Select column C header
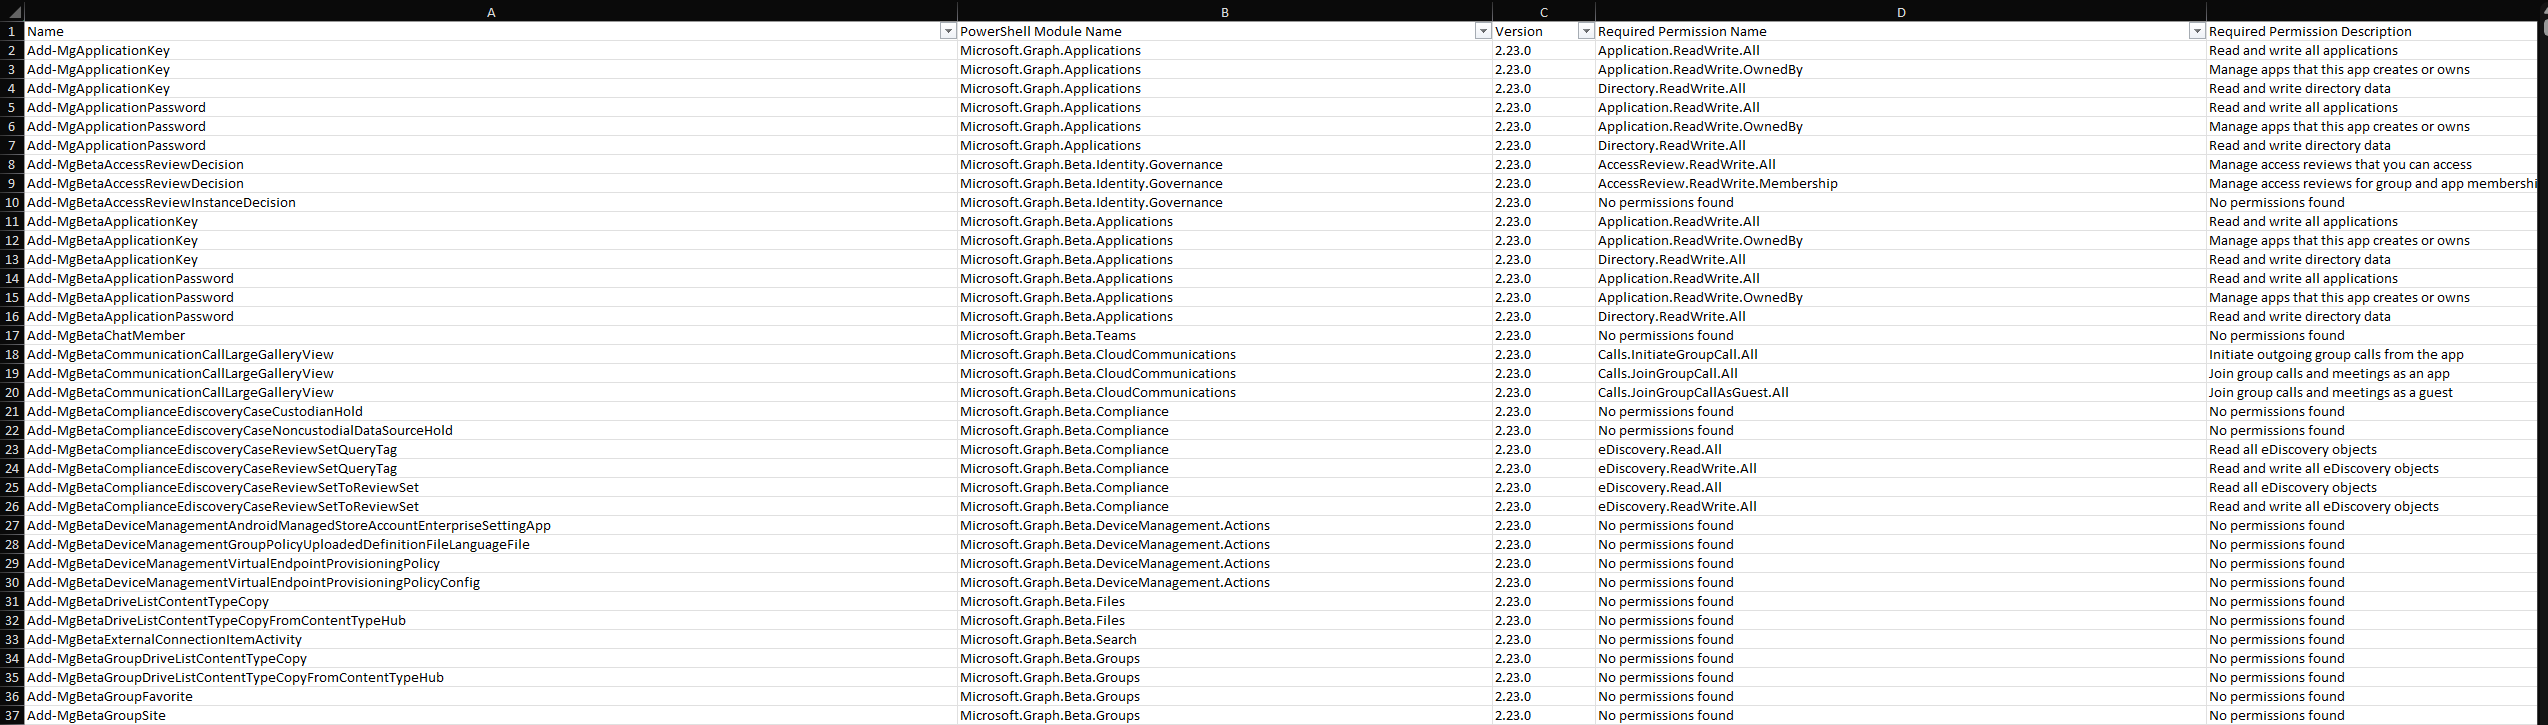This screenshot has width=2548, height=725. [x=1544, y=12]
